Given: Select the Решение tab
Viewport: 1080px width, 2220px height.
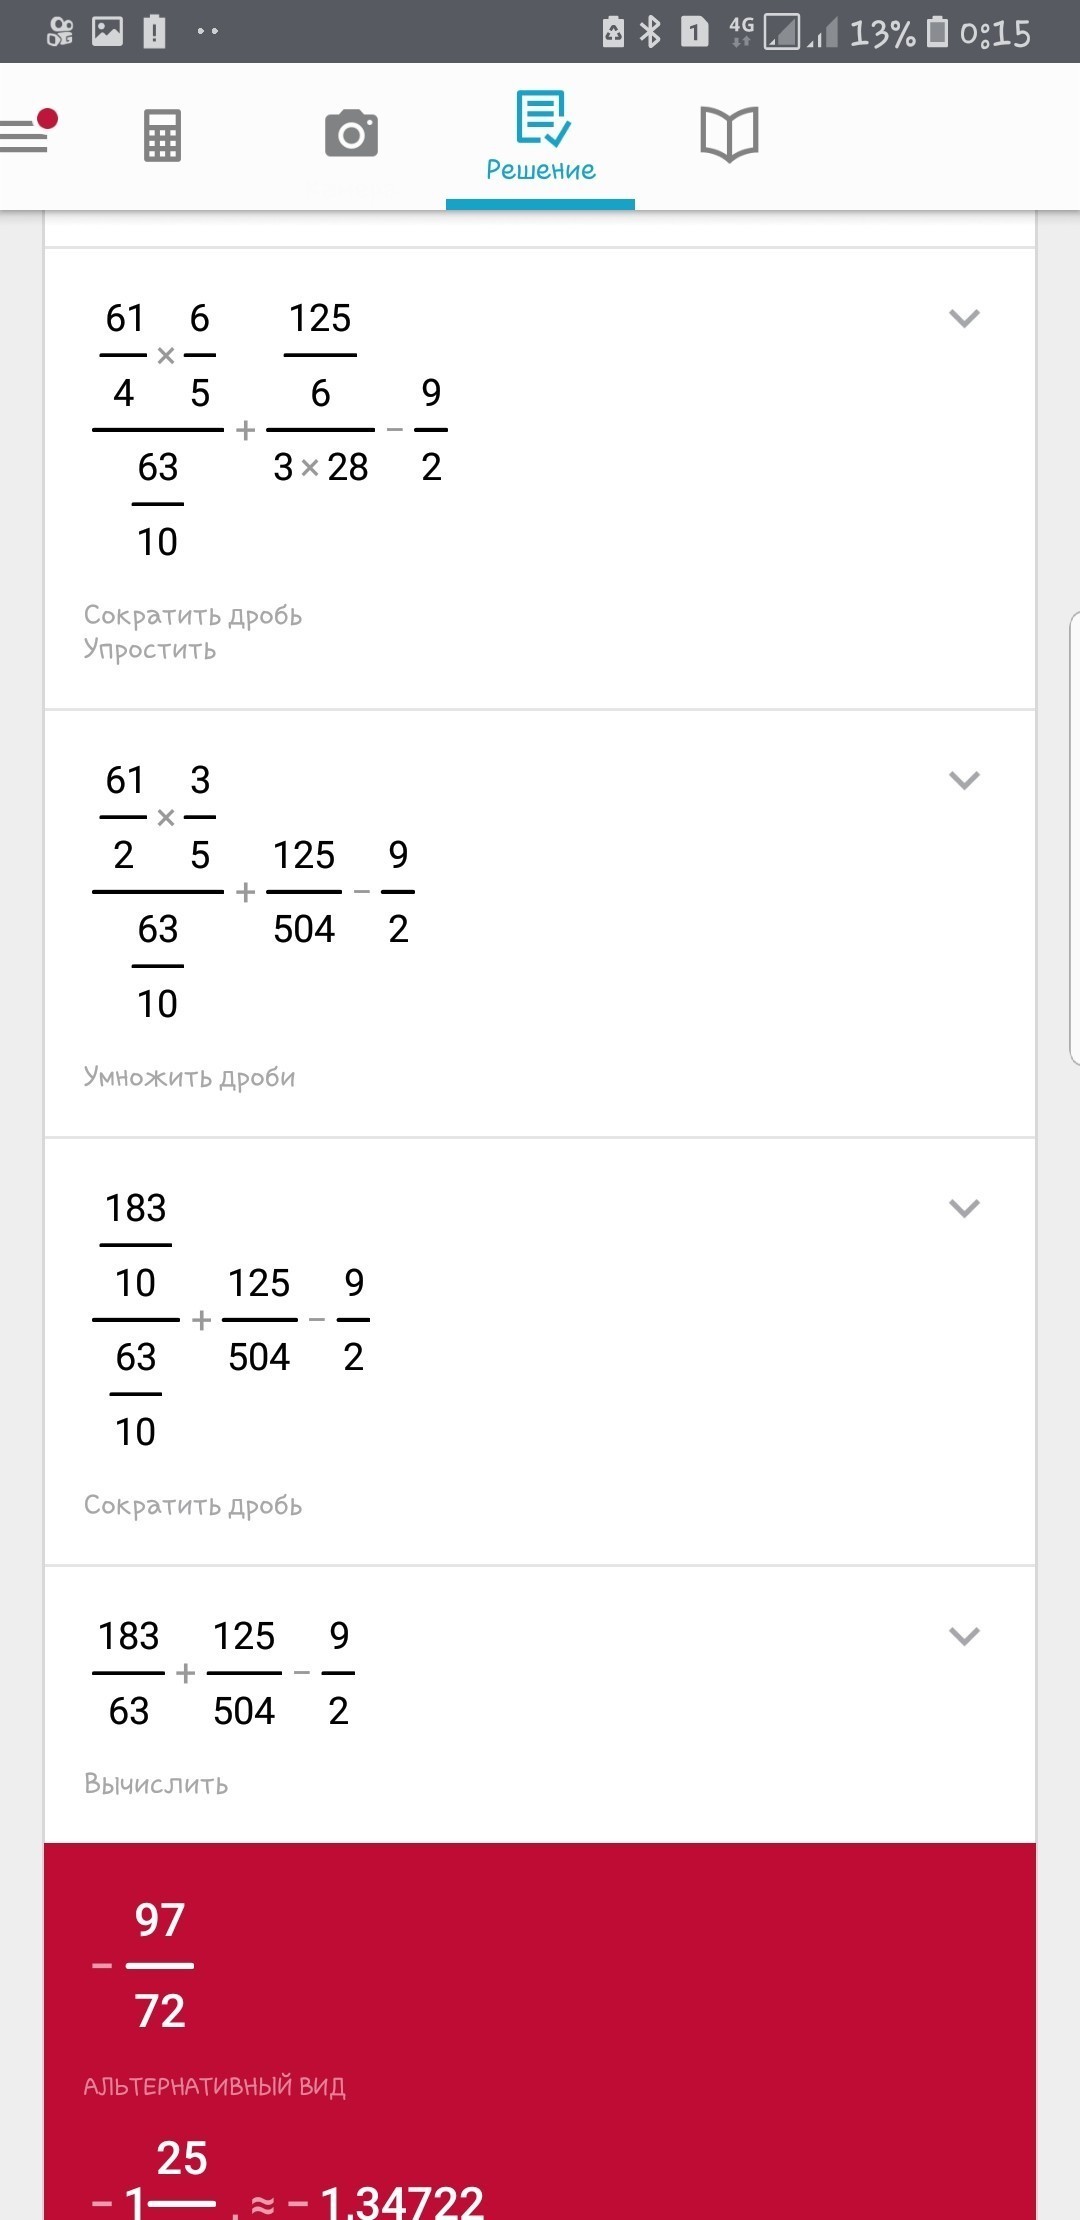Looking at the screenshot, I should tap(540, 136).
